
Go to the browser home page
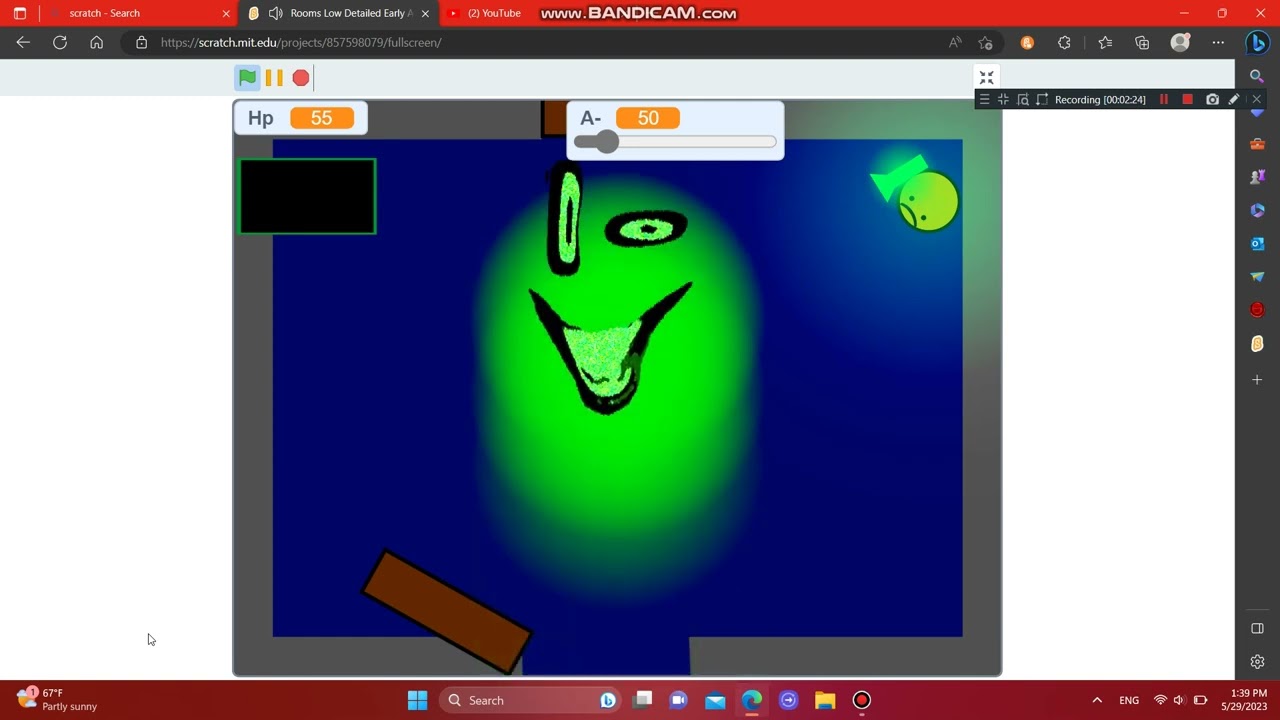click(x=96, y=42)
